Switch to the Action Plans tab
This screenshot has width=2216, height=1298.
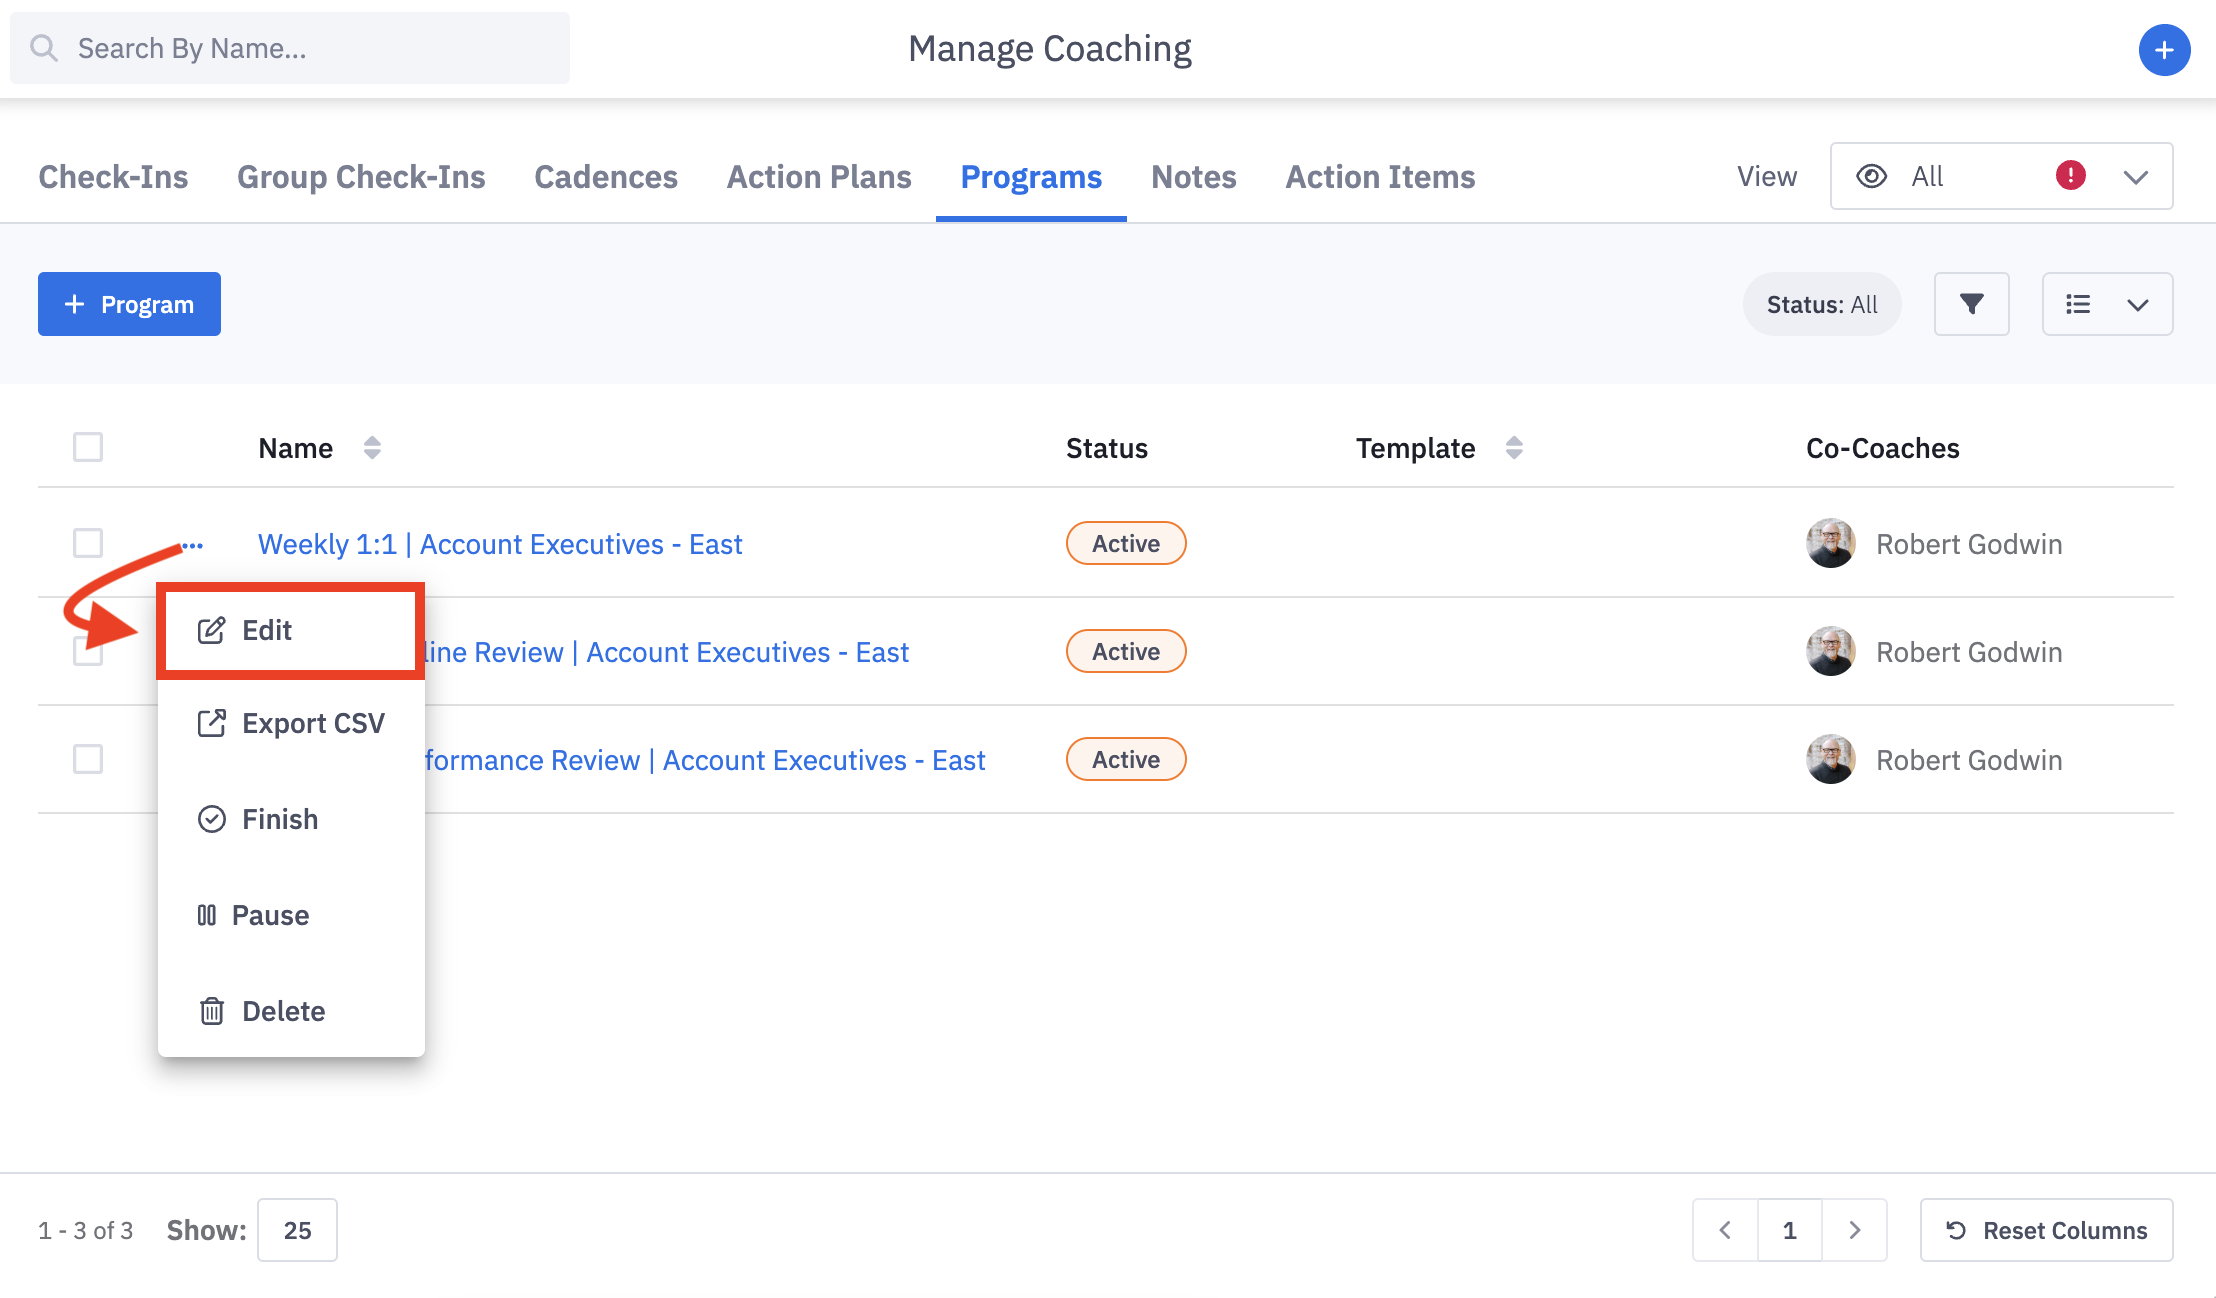pos(819,177)
